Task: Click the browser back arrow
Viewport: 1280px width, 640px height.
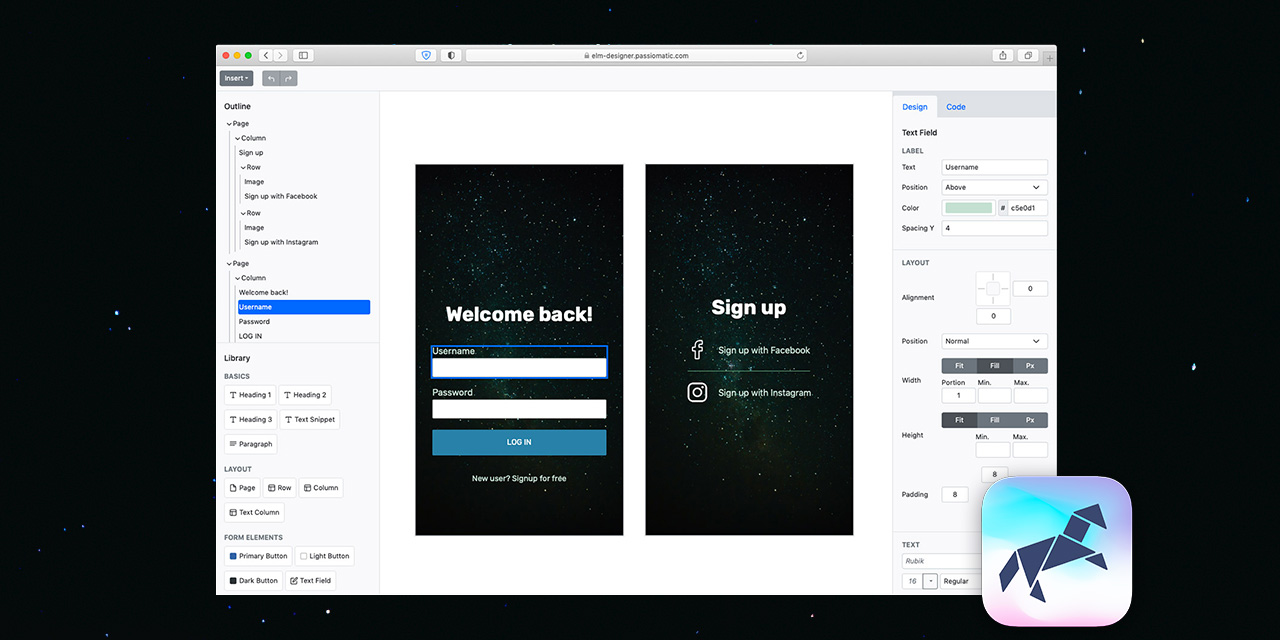Action: pos(266,56)
